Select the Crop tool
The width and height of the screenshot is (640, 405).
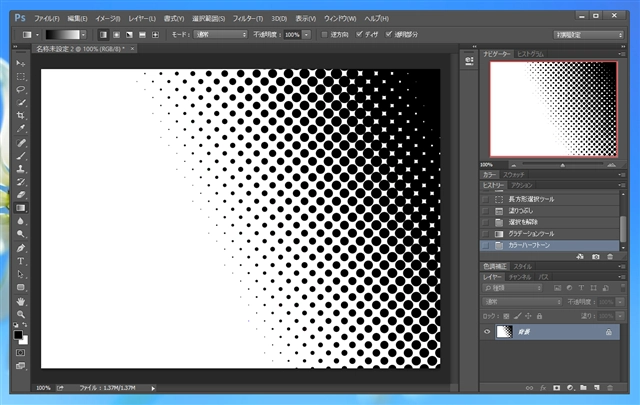[x=20, y=116]
